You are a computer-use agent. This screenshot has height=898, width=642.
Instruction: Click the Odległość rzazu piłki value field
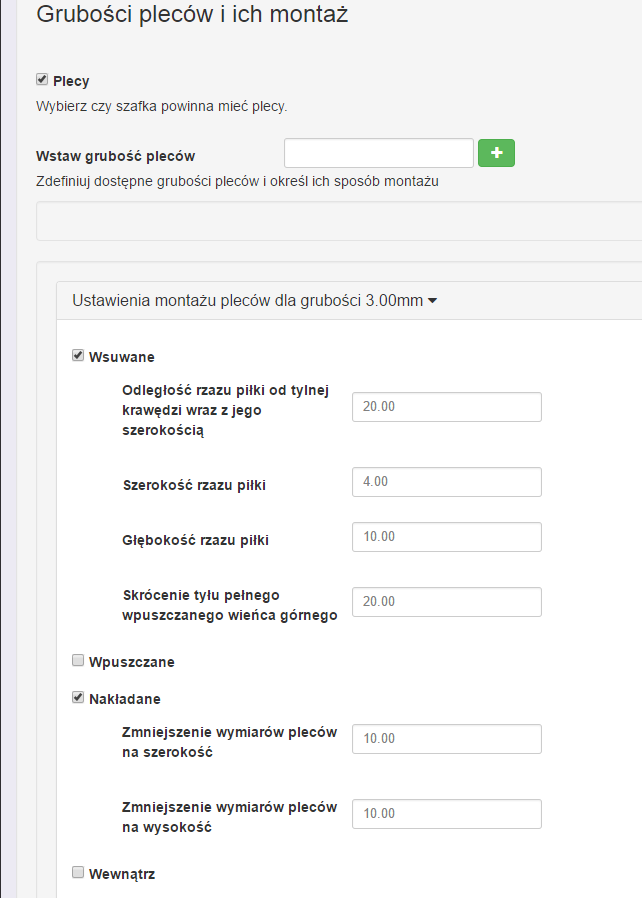tap(446, 407)
